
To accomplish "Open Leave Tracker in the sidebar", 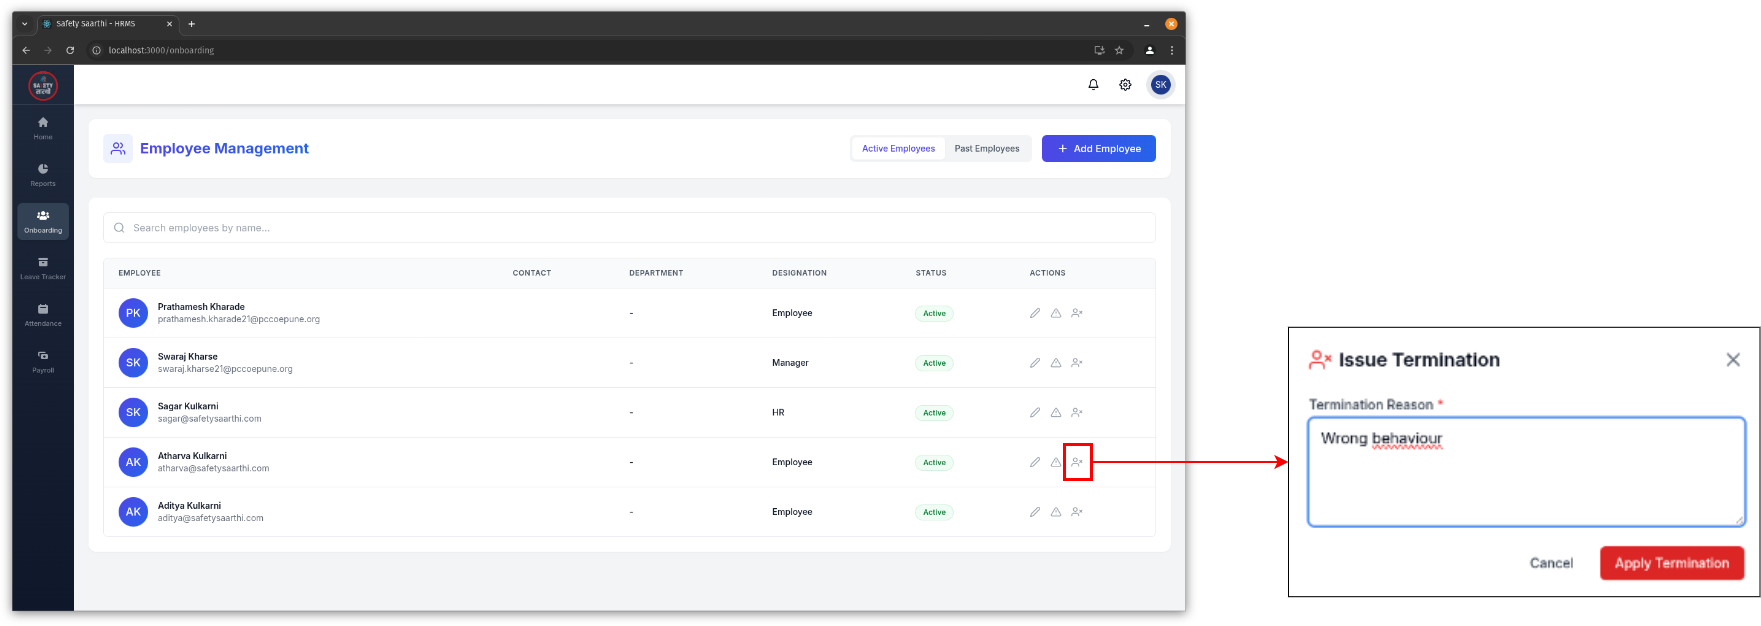I will [x=43, y=268].
